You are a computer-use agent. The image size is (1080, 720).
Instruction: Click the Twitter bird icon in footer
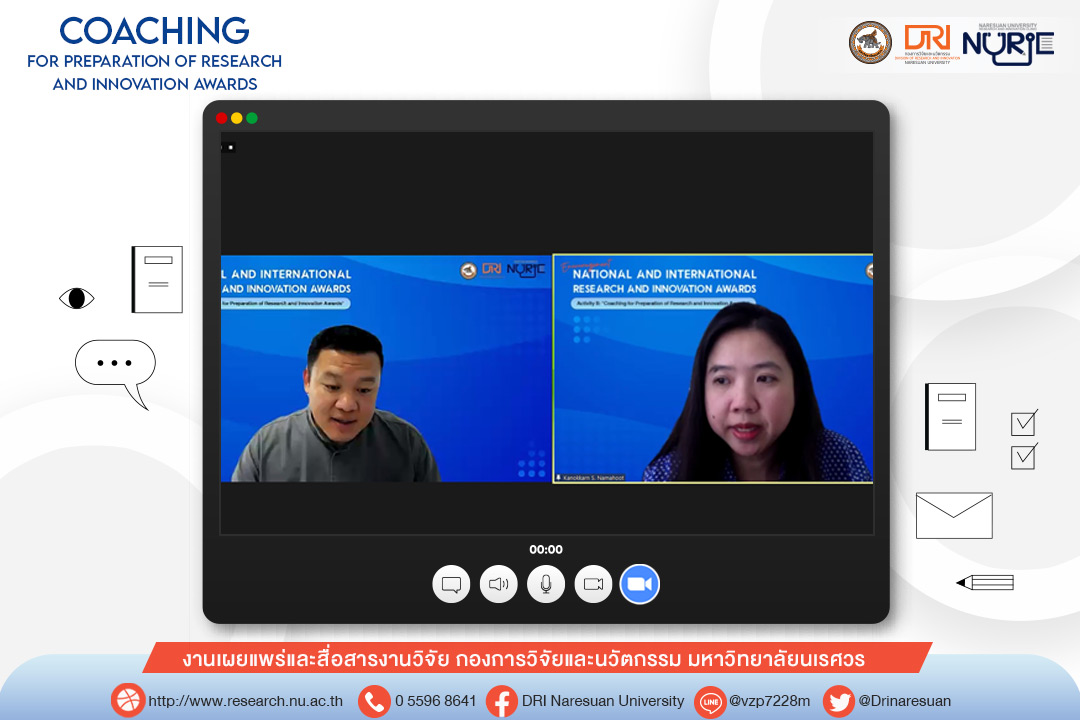(x=839, y=701)
